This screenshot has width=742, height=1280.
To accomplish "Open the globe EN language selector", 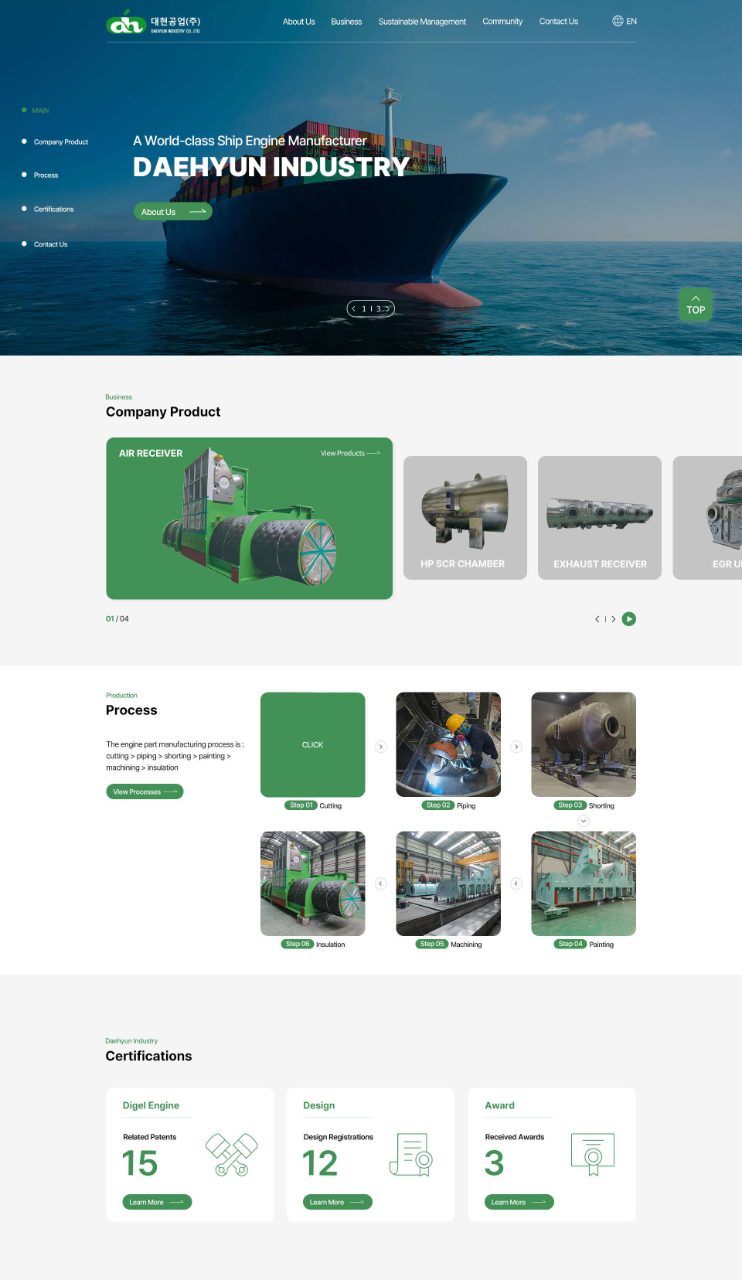I will pos(624,21).
